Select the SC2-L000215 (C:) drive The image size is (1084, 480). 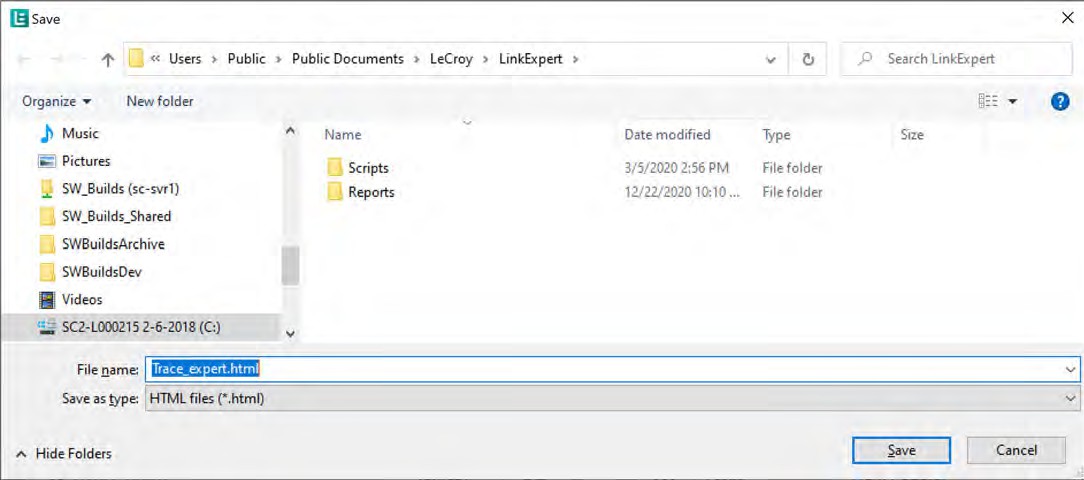[130, 327]
